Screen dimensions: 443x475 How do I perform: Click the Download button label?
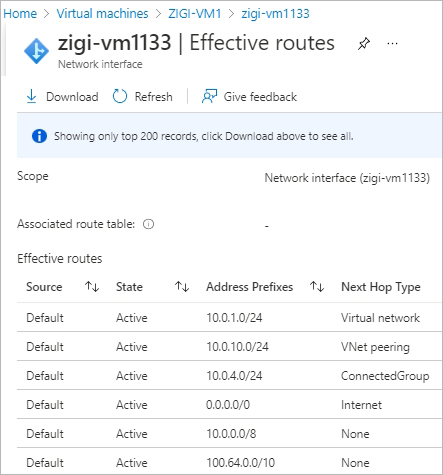72,97
